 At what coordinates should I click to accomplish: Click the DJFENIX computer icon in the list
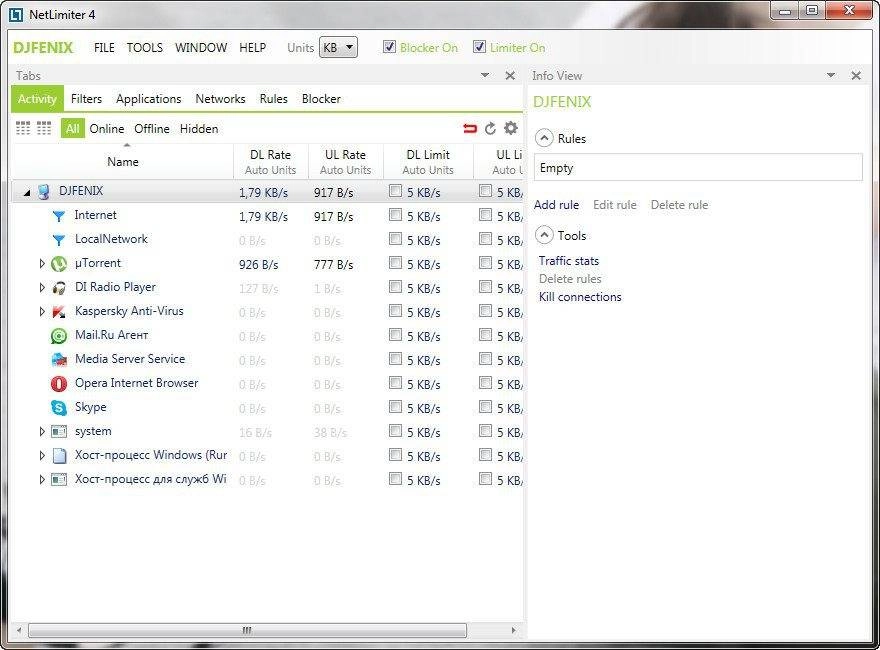pos(43,191)
